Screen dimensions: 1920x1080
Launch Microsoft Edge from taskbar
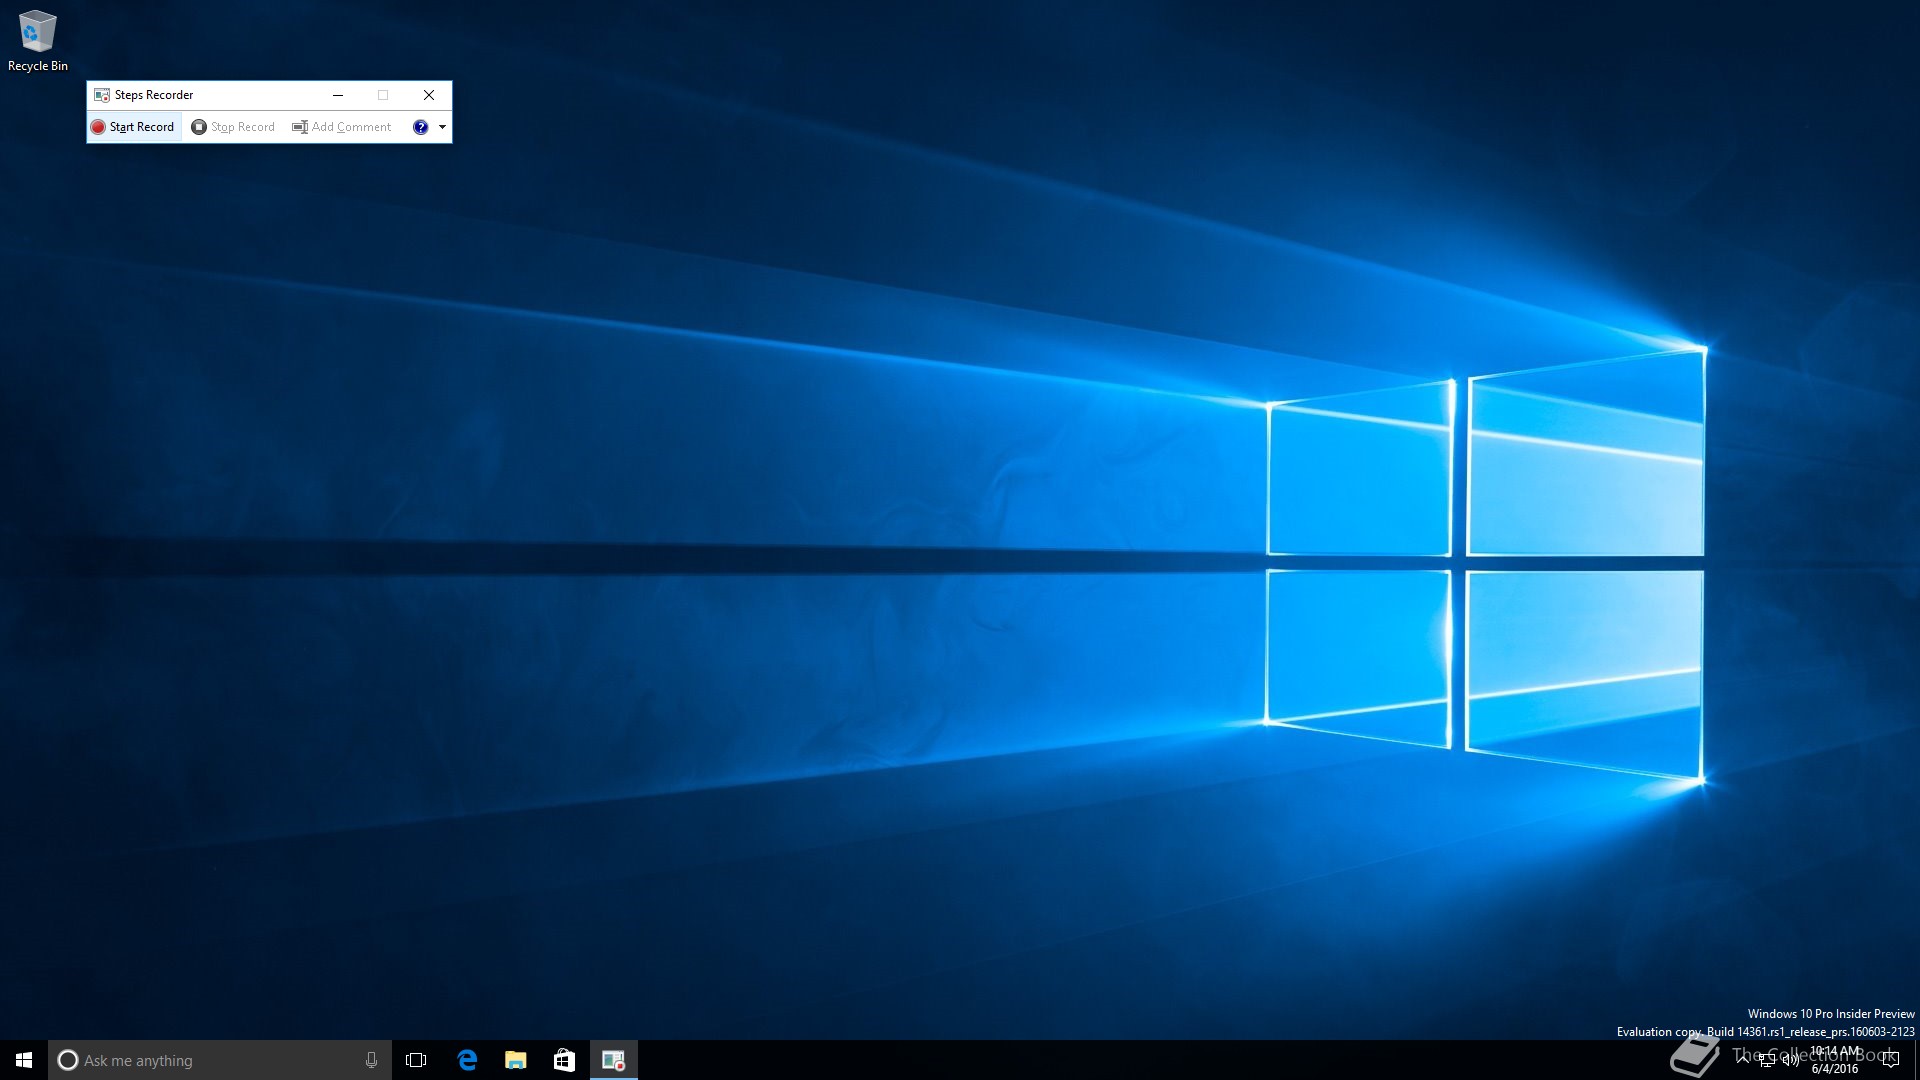pos(466,1060)
